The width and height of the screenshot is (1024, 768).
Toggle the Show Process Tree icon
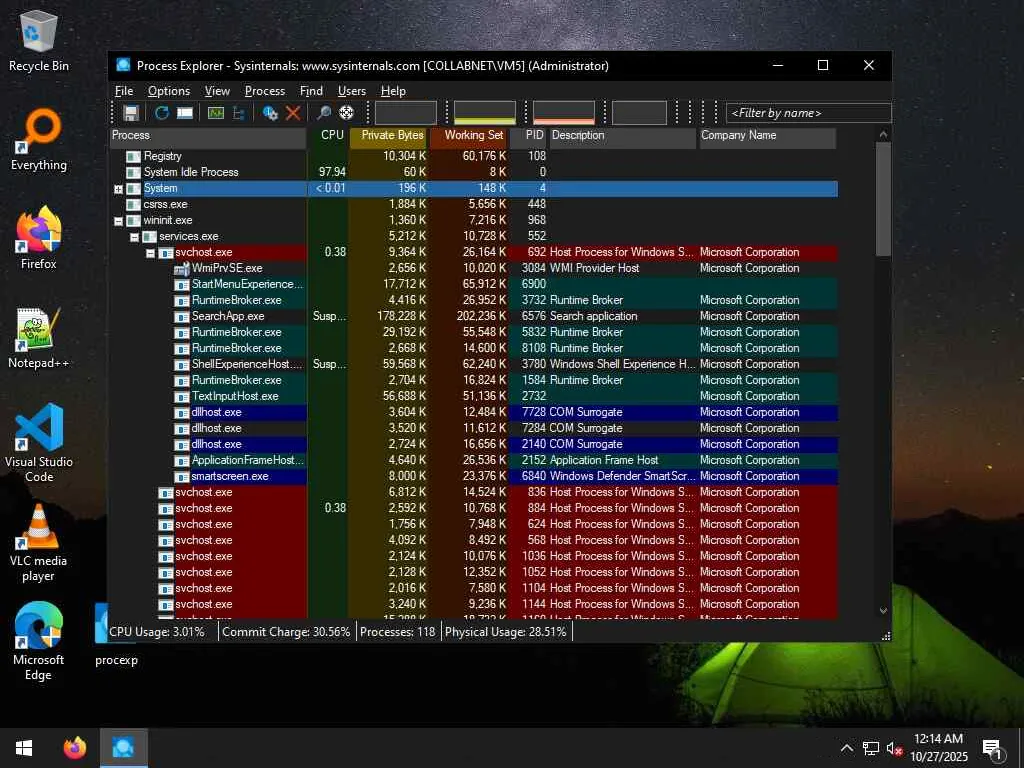(x=238, y=113)
